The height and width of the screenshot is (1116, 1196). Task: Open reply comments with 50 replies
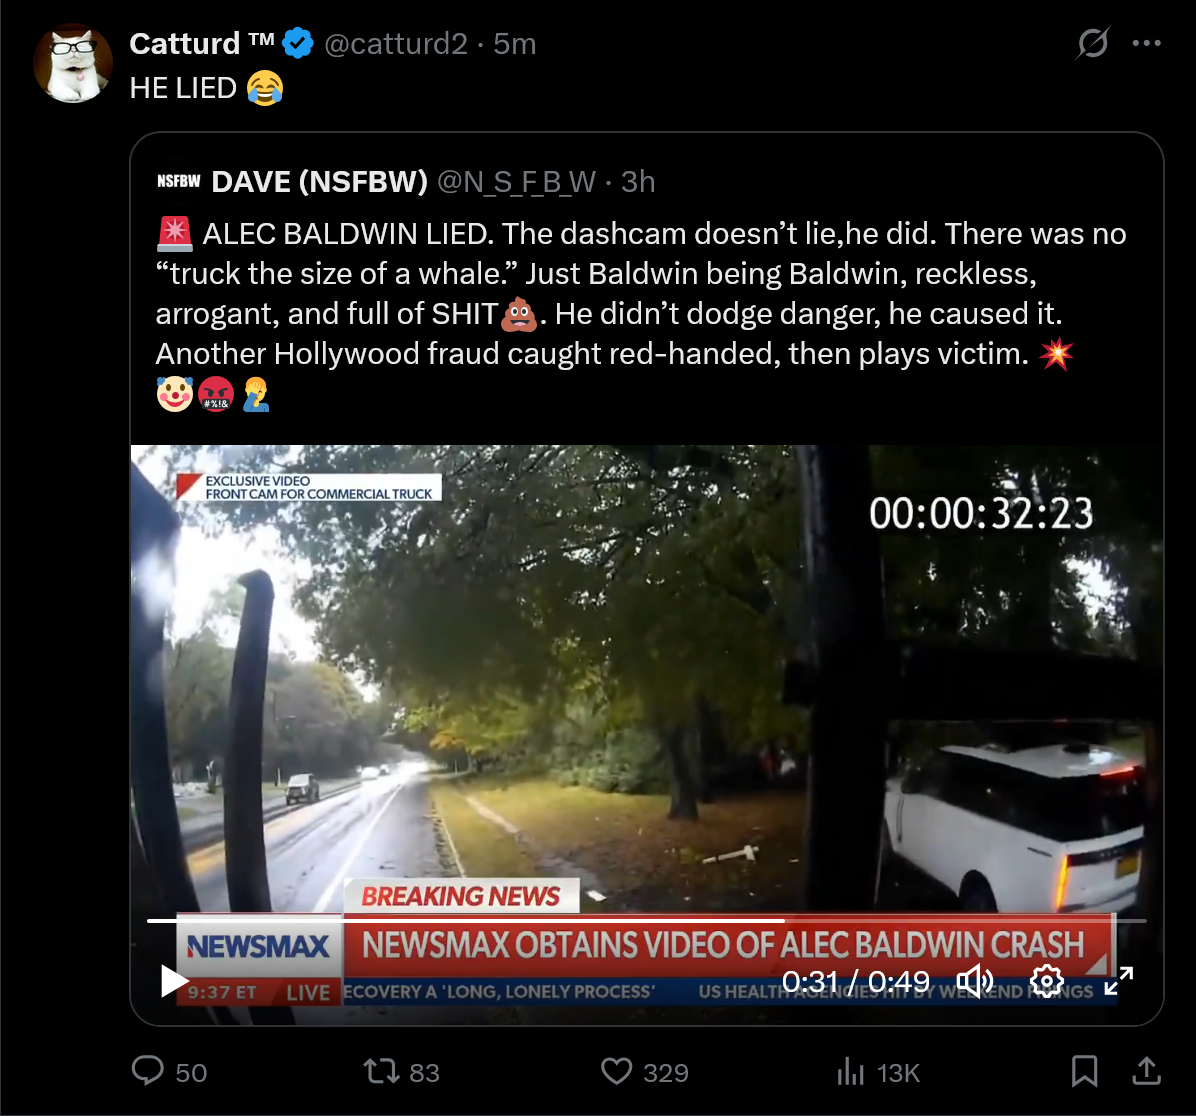click(169, 1071)
